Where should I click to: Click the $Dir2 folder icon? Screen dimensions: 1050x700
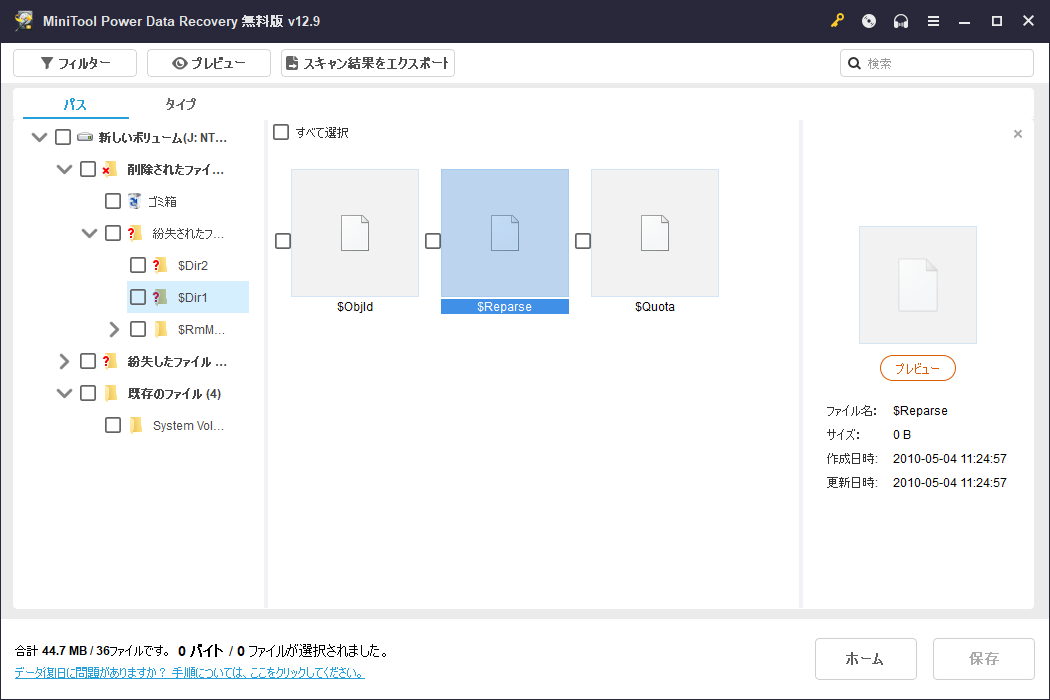(159, 265)
